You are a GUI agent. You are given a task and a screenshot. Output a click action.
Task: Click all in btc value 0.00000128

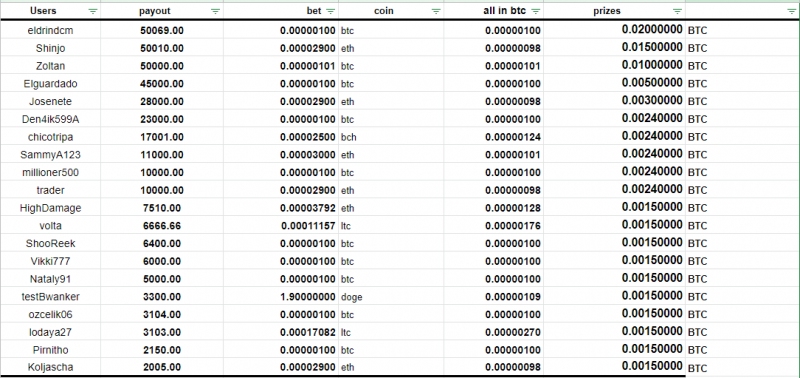click(x=513, y=208)
